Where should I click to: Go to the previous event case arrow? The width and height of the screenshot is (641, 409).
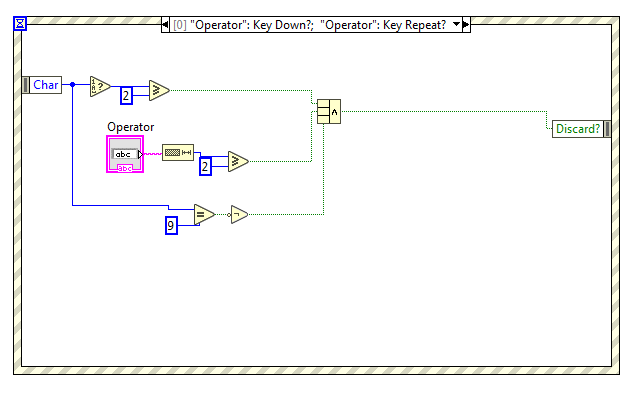165,25
